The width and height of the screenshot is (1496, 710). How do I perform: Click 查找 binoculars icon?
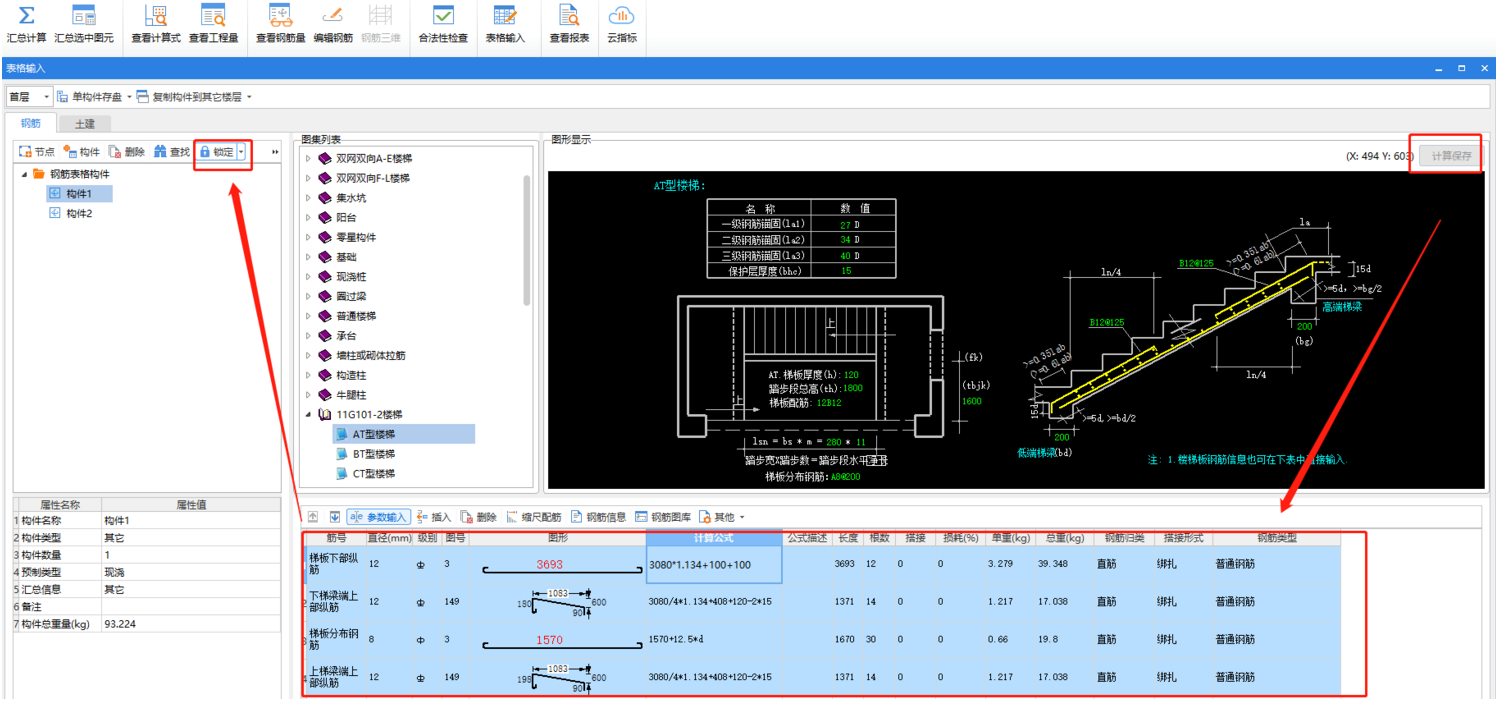click(x=172, y=152)
